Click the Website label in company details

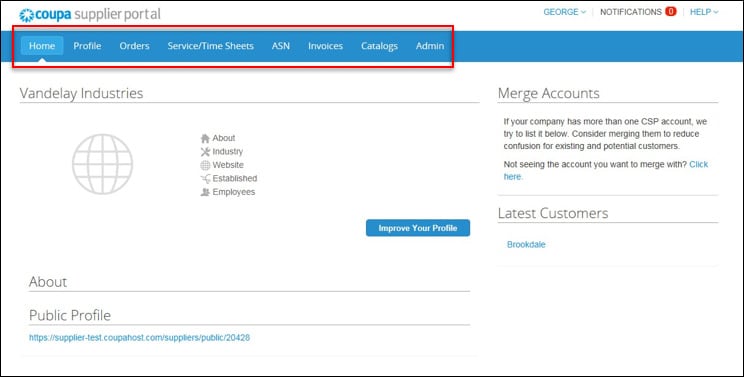(228, 165)
